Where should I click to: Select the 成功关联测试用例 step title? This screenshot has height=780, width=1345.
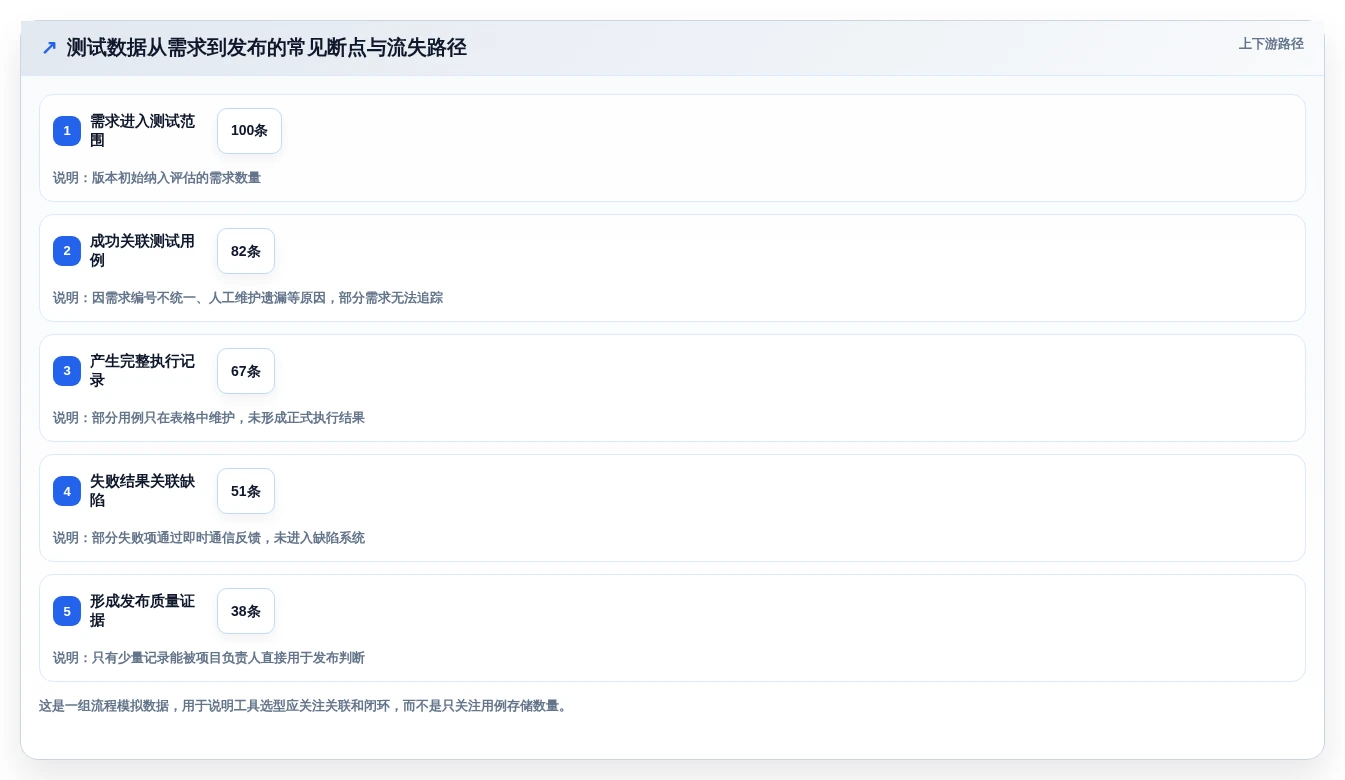click(143, 251)
